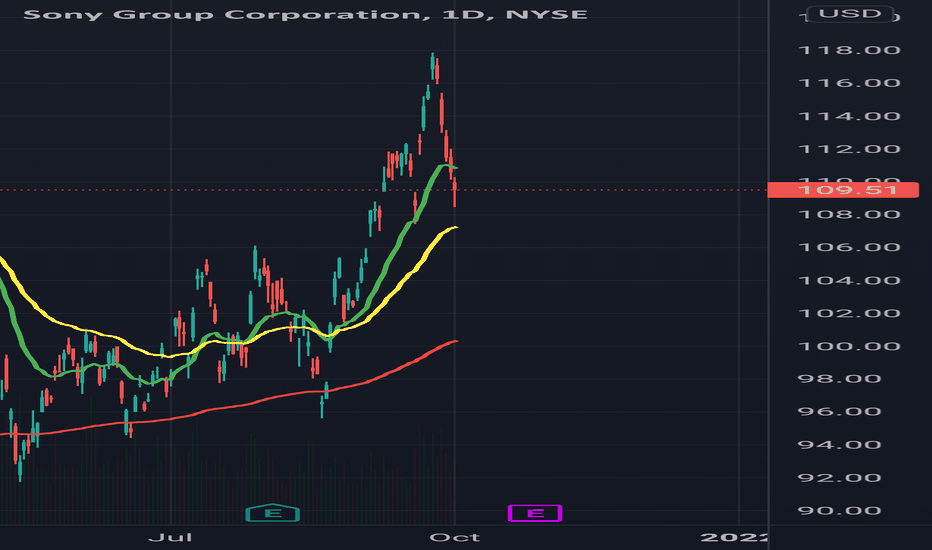Click the 92.00 price axis label
The height and width of the screenshot is (550, 932).
click(x=839, y=478)
